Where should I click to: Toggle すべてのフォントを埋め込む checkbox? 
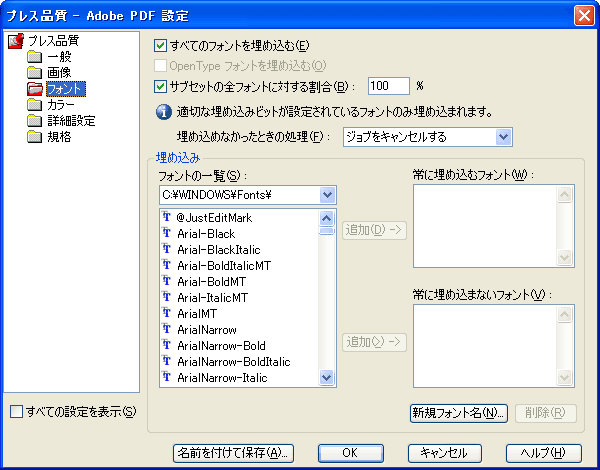pyautogui.click(x=160, y=46)
